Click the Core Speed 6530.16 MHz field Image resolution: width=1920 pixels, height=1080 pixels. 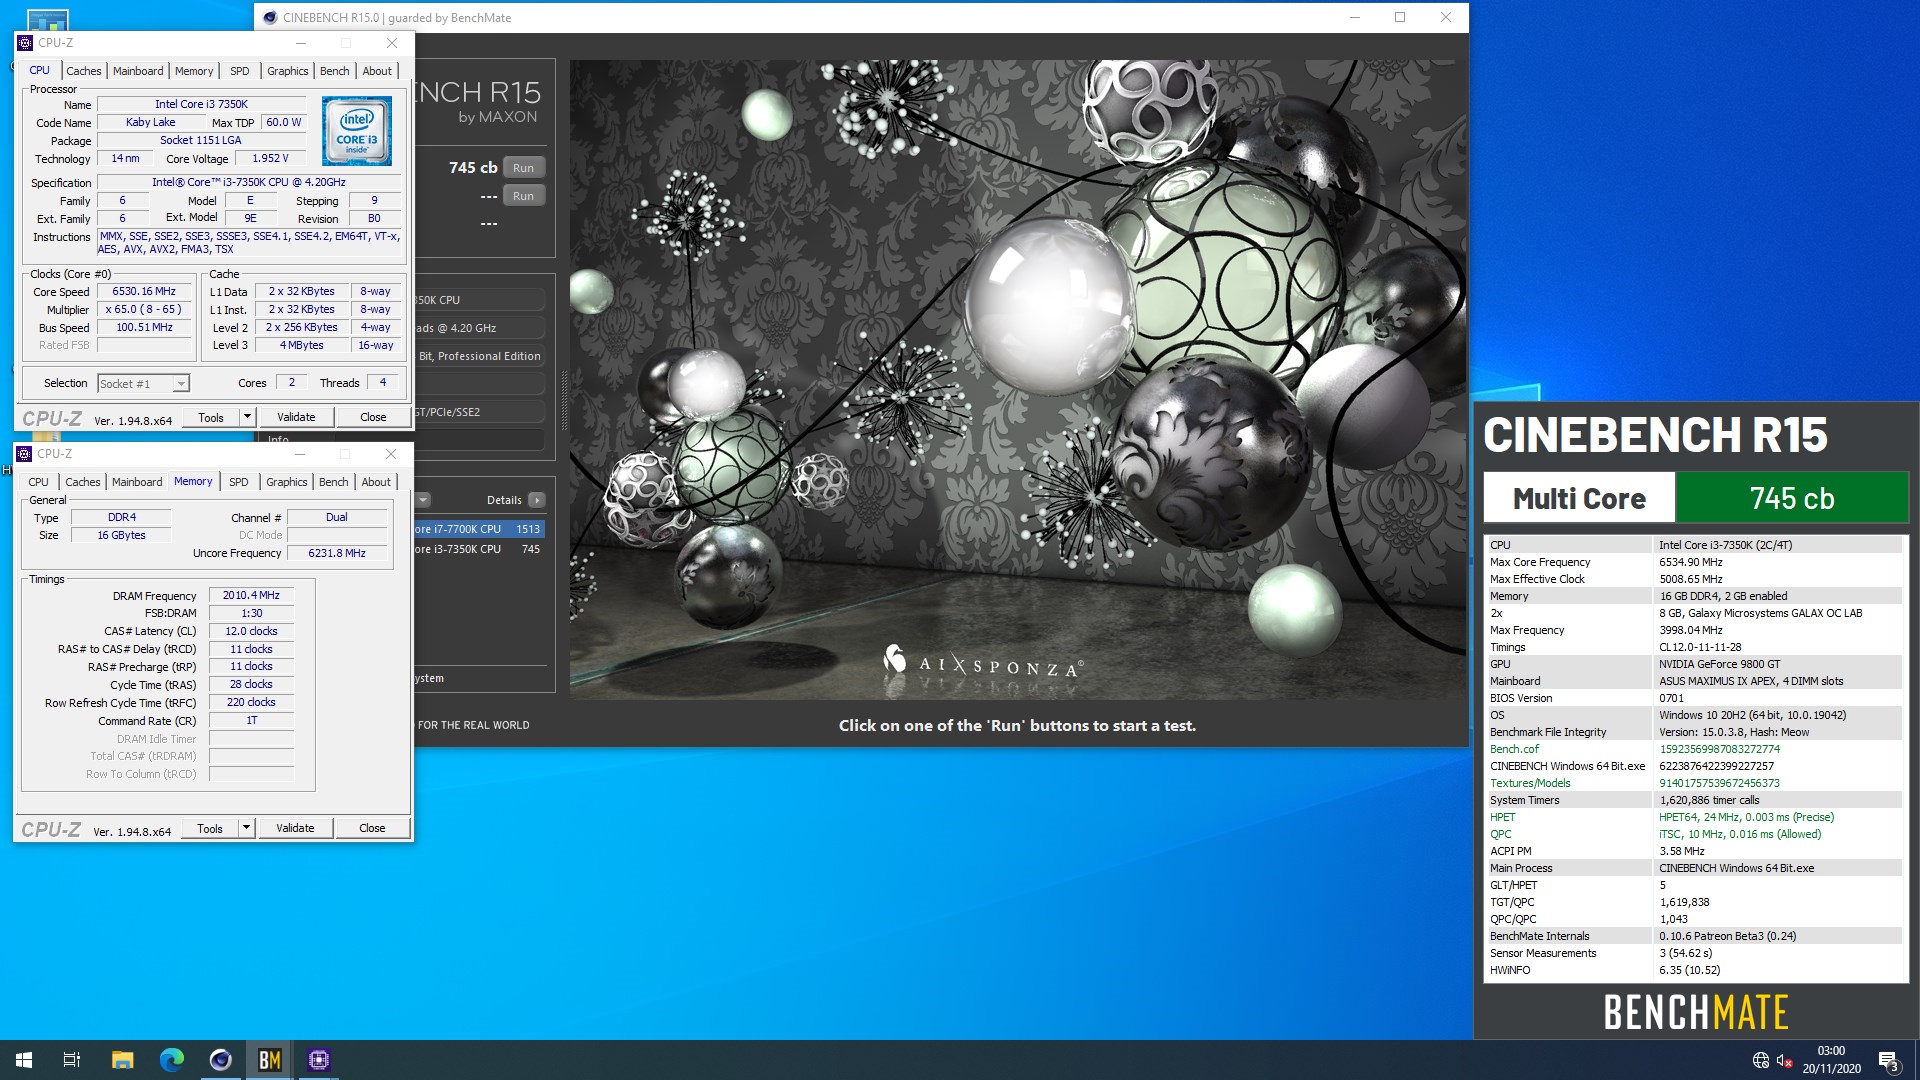tap(144, 292)
